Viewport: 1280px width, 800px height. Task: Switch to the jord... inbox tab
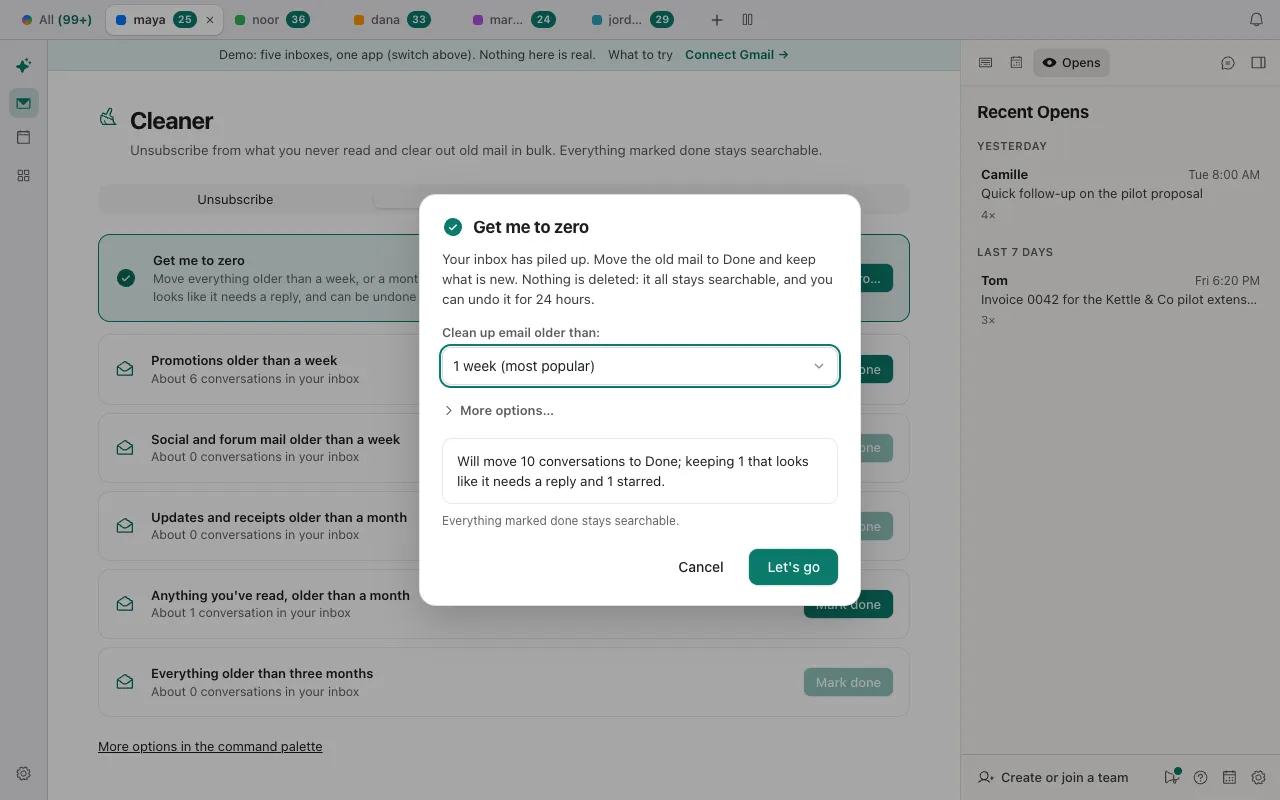631,20
